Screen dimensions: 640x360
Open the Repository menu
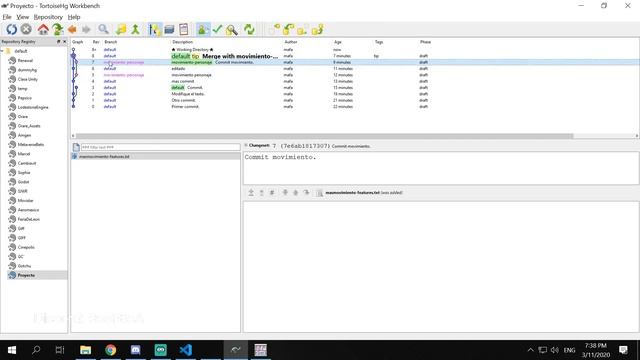tap(48, 17)
